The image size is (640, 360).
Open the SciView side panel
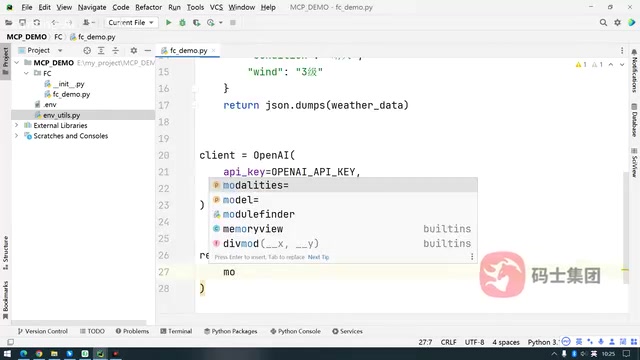point(634,162)
